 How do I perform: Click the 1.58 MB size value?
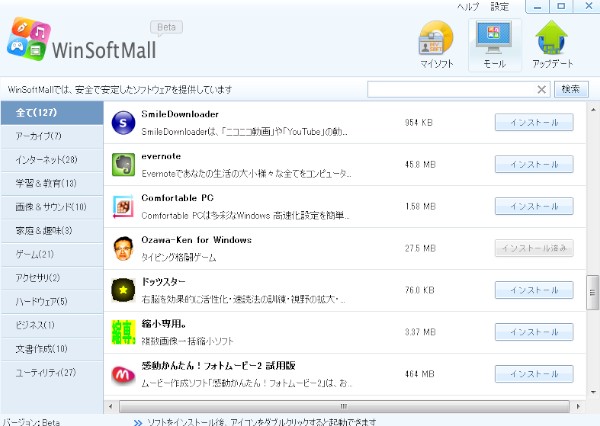tap(420, 207)
